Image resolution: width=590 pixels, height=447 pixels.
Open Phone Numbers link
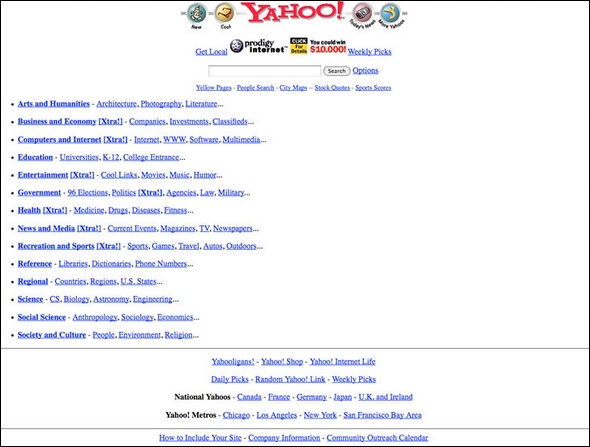coord(161,264)
